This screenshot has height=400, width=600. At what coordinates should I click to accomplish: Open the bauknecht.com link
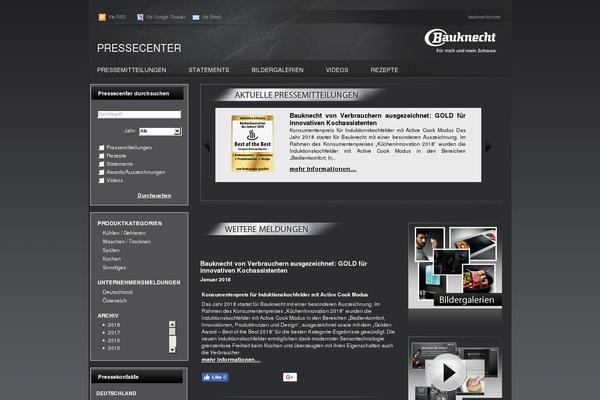pyautogui.click(x=484, y=17)
